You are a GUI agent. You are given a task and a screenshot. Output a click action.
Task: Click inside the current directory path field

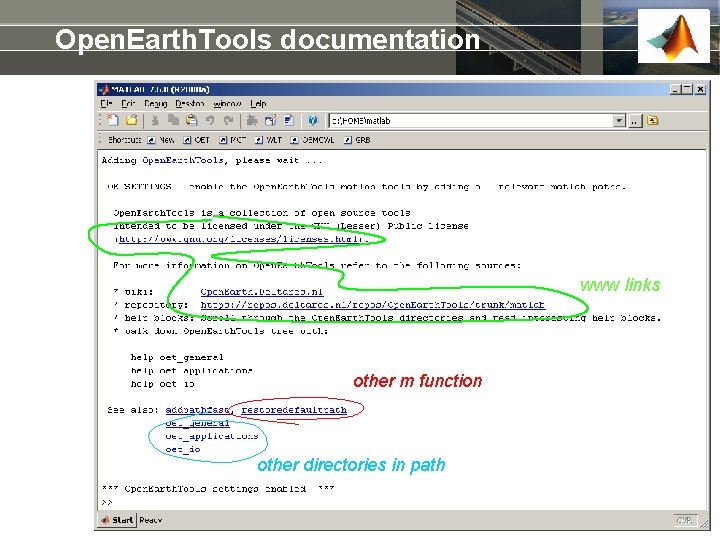click(471, 121)
